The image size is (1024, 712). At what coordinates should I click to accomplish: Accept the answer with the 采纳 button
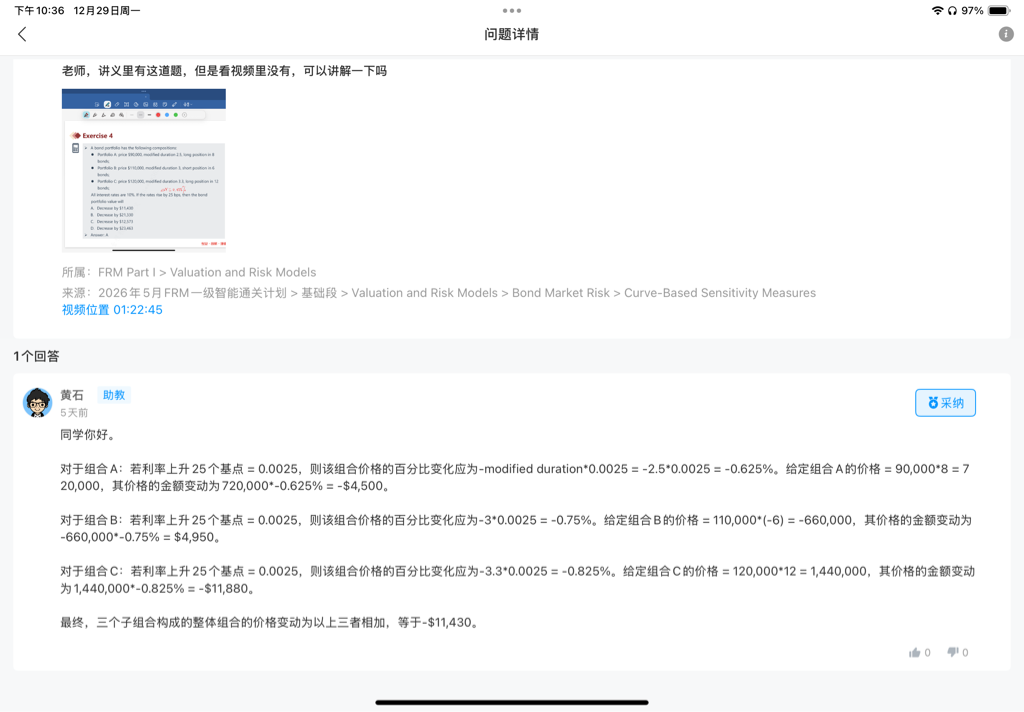tap(945, 402)
